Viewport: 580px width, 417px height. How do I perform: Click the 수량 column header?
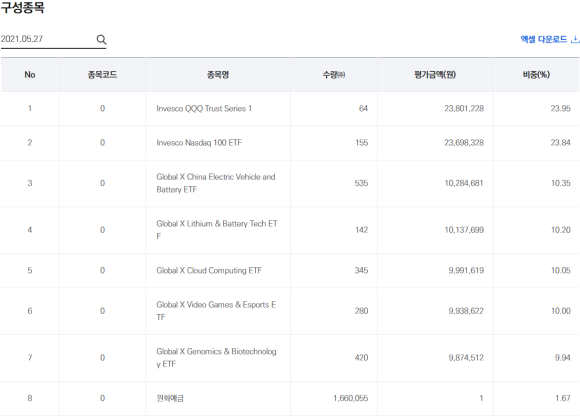[x=334, y=75]
